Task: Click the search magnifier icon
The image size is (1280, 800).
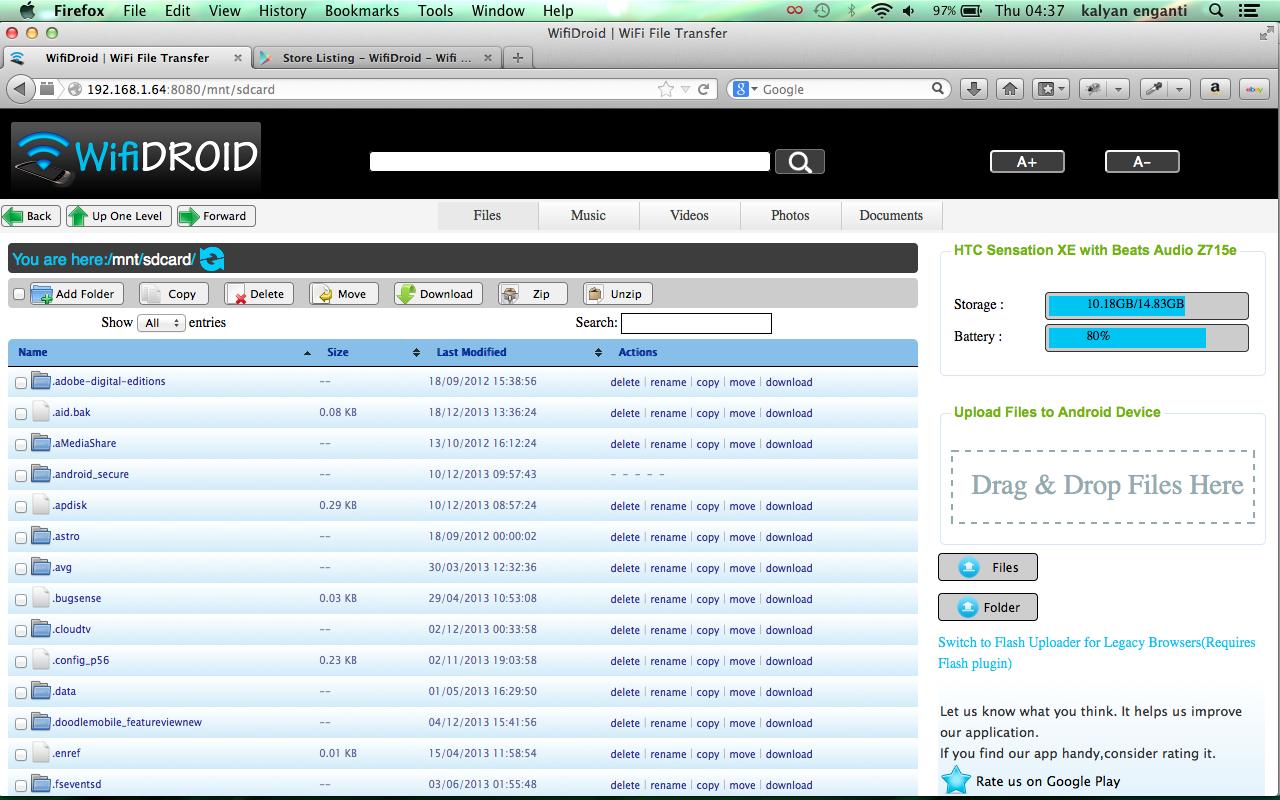Action: (799, 161)
